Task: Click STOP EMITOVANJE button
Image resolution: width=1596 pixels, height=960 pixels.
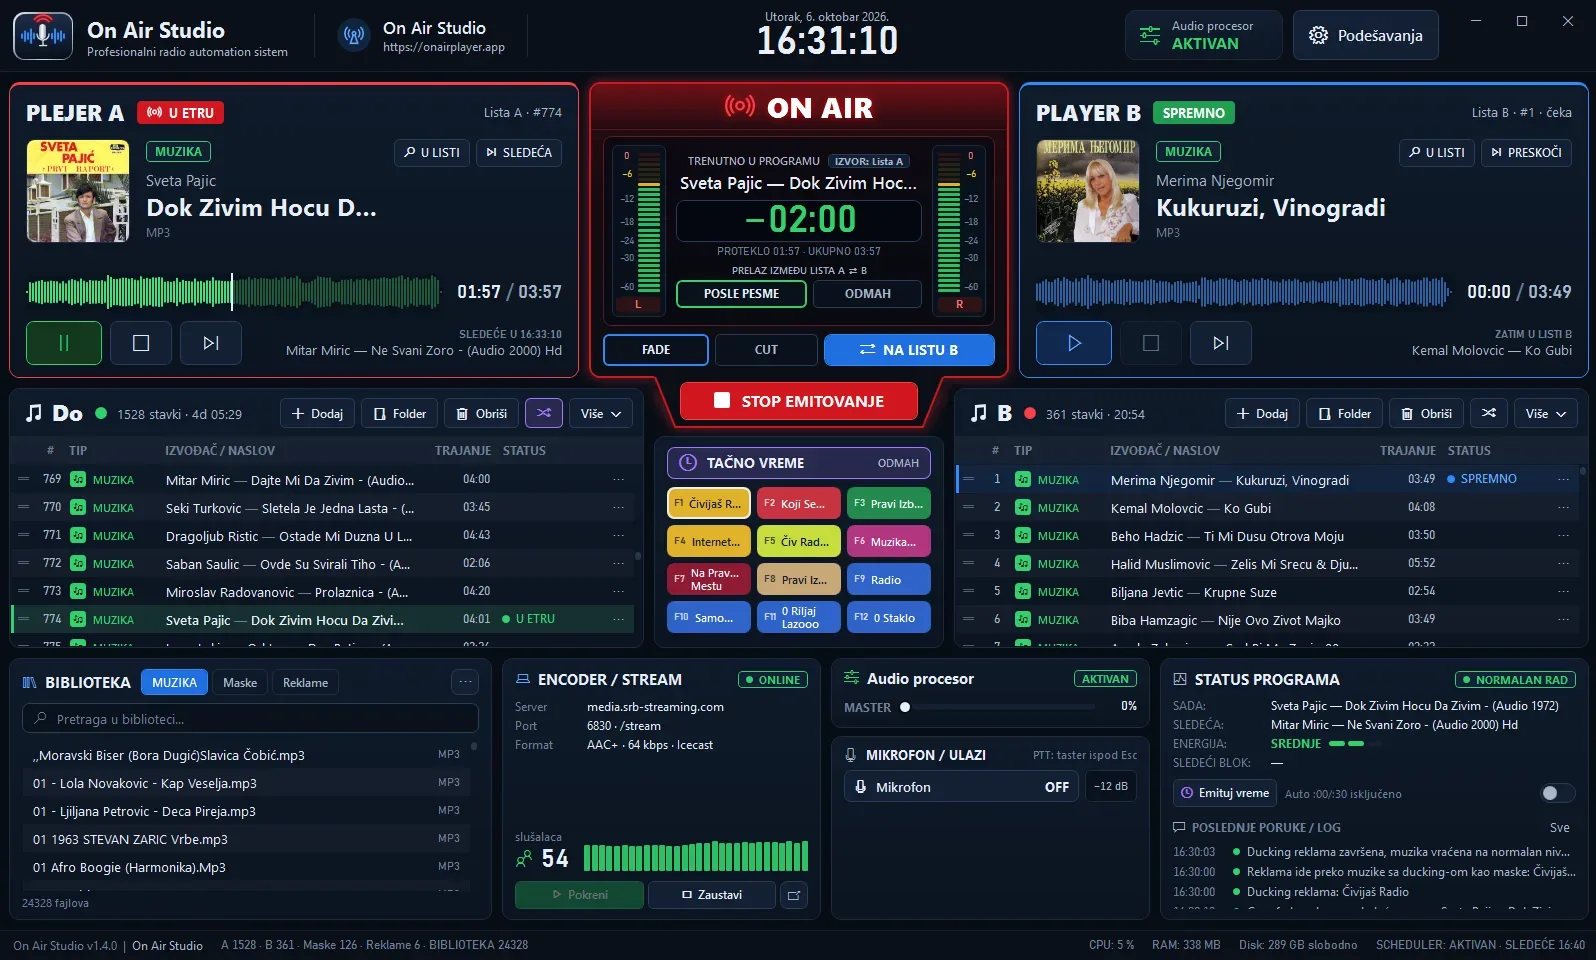Action: pos(799,401)
